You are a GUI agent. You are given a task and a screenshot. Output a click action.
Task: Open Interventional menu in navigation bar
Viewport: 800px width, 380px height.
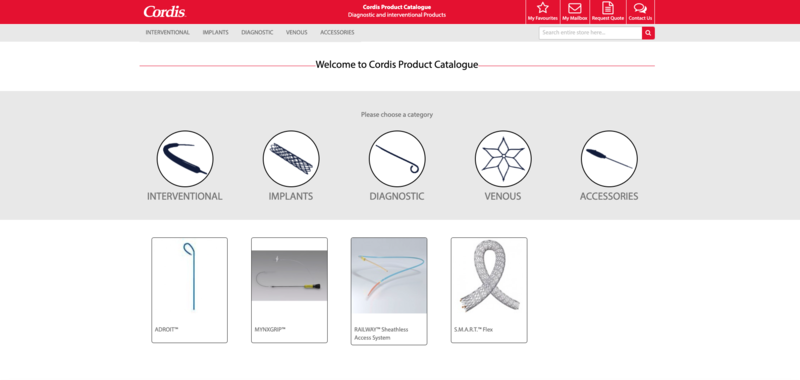click(x=167, y=33)
